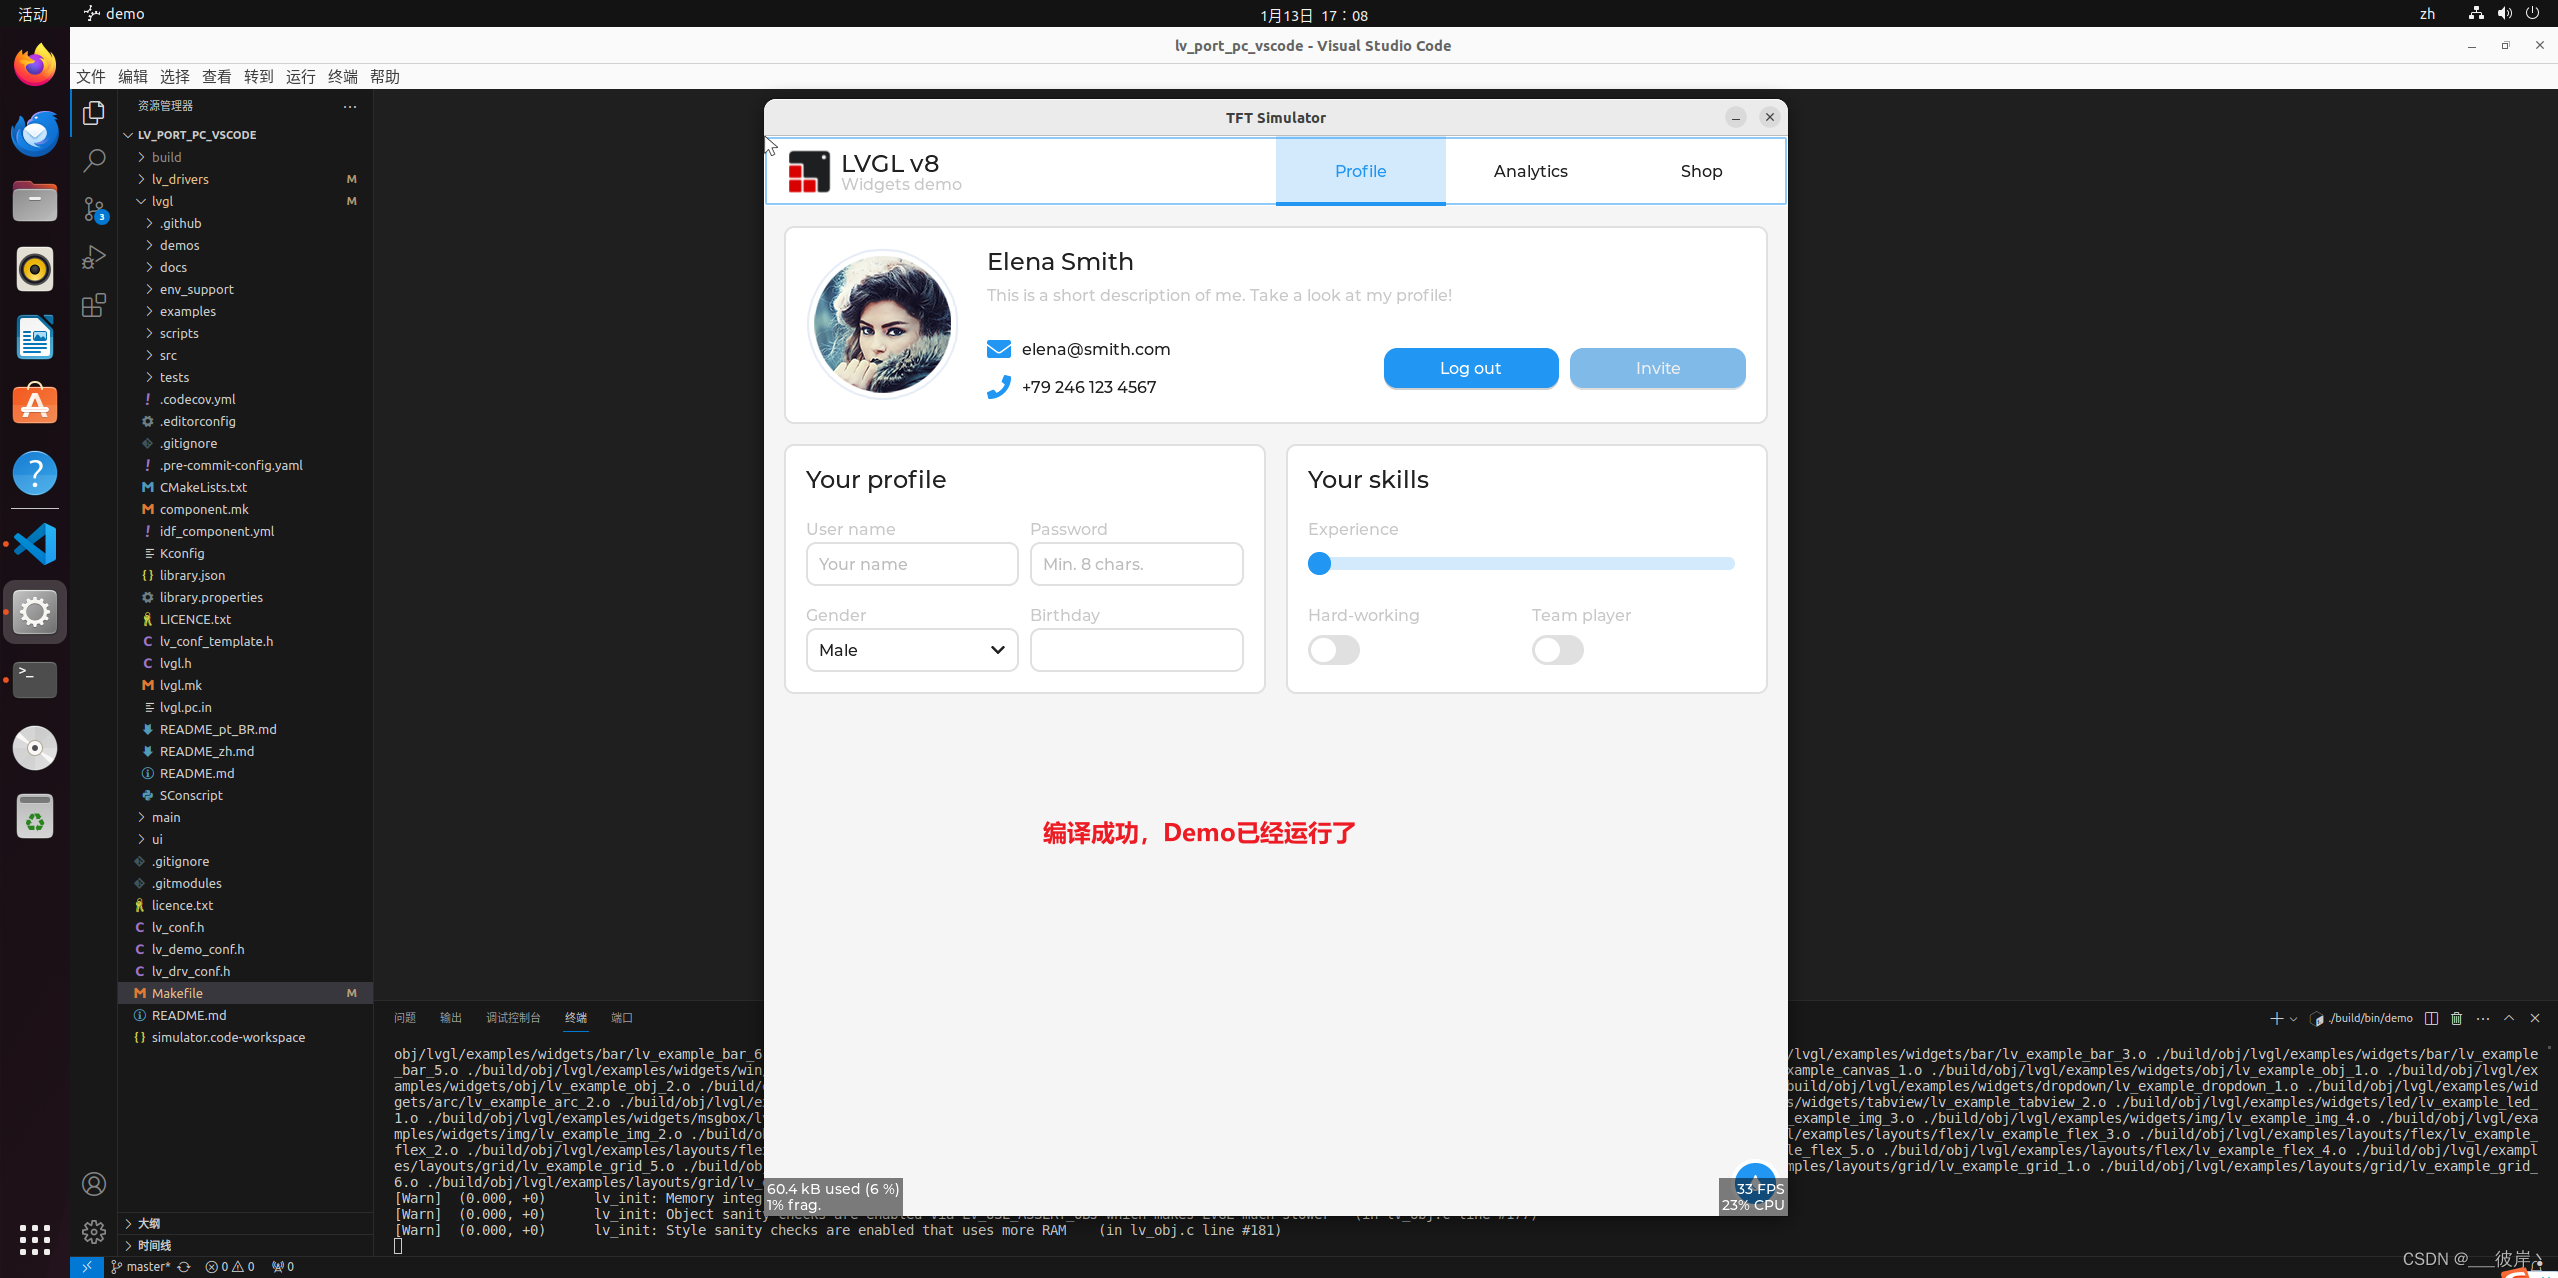Expand the src folder in explorer

point(165,354)
